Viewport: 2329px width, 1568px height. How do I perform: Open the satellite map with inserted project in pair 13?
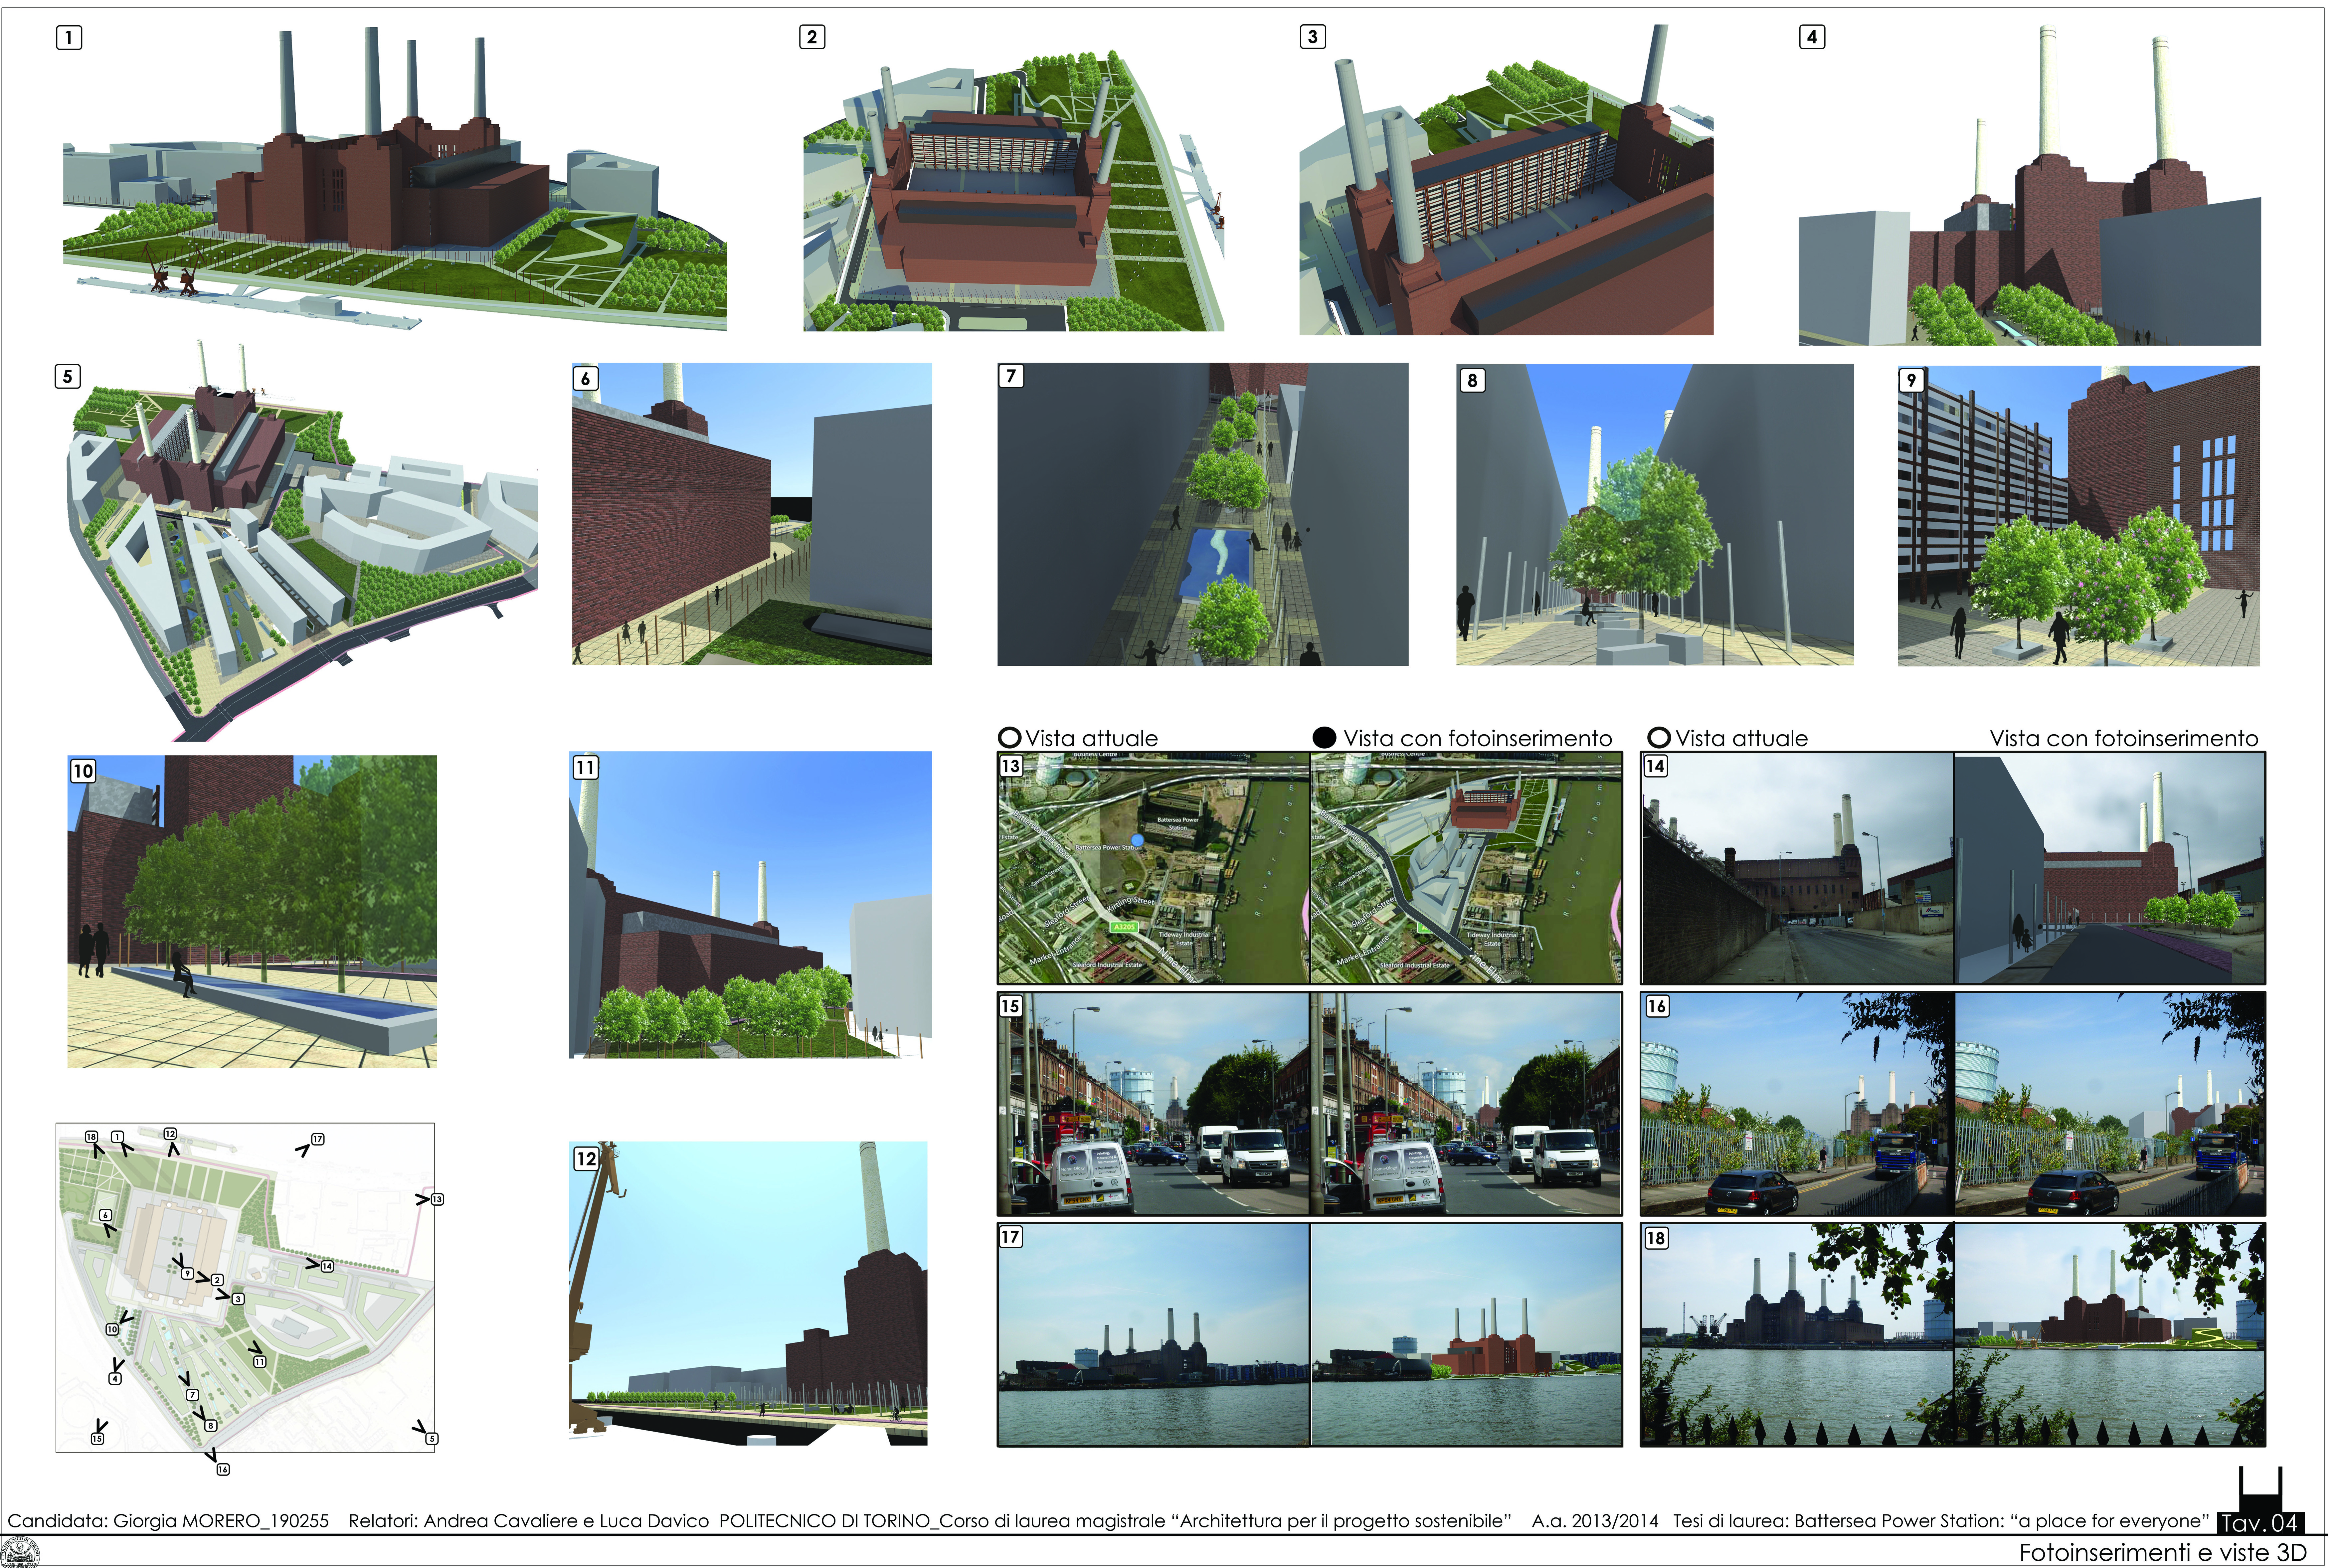tap(1466, 868)
